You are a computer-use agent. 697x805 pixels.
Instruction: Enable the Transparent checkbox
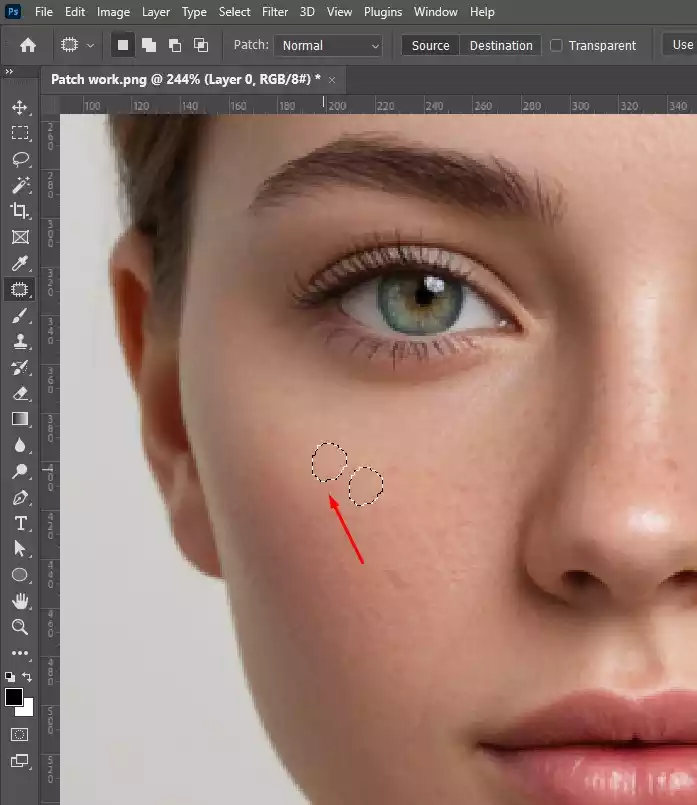point(556,46)
